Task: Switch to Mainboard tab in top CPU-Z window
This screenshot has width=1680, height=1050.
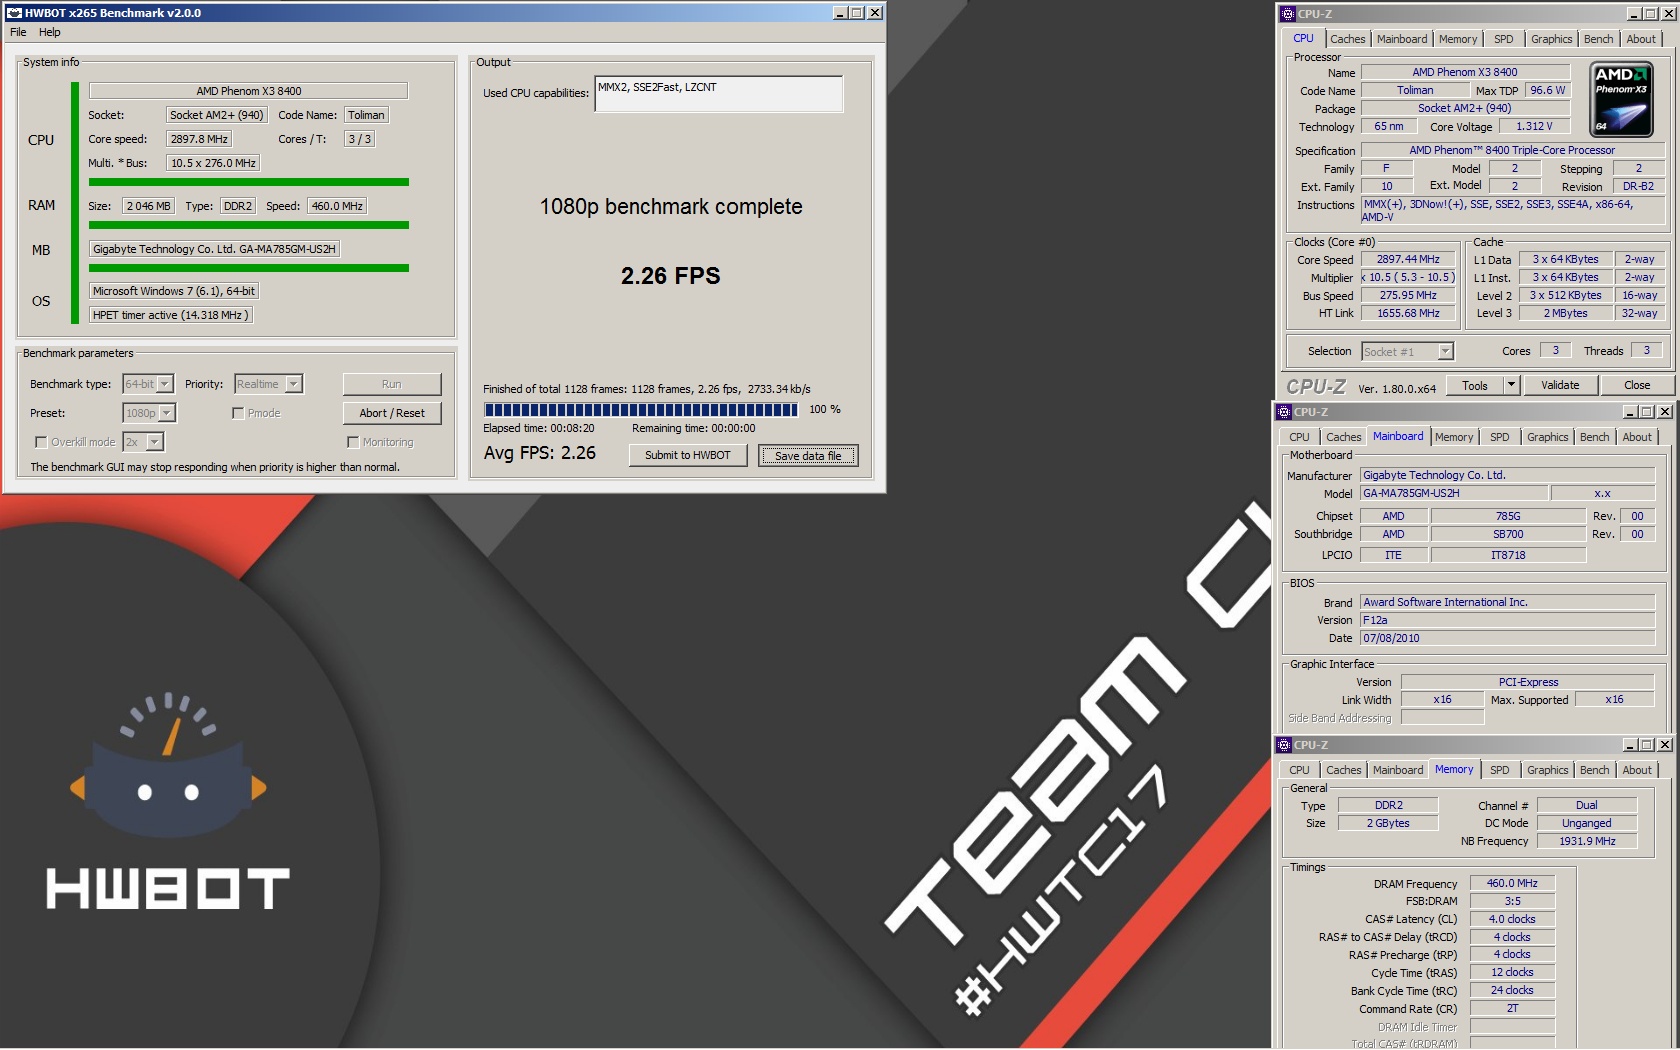Action: tap(1402, 39)
